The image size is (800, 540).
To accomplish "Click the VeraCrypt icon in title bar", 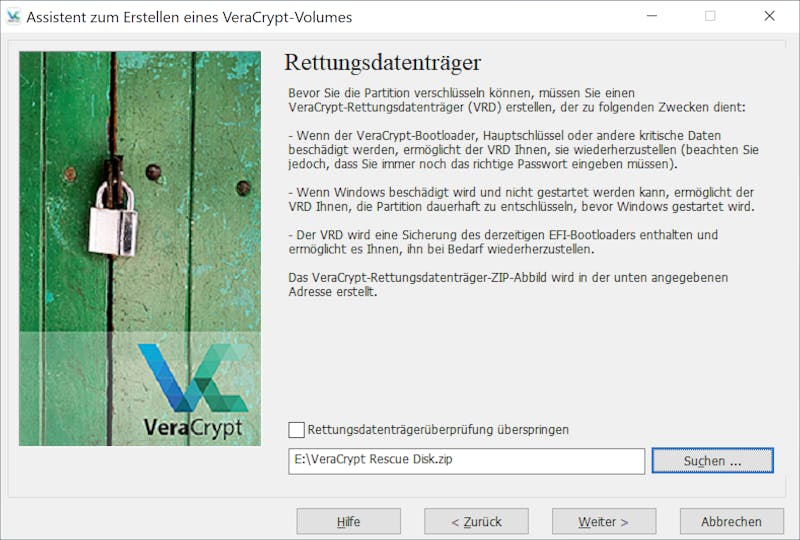I will (x=13, y=17).
